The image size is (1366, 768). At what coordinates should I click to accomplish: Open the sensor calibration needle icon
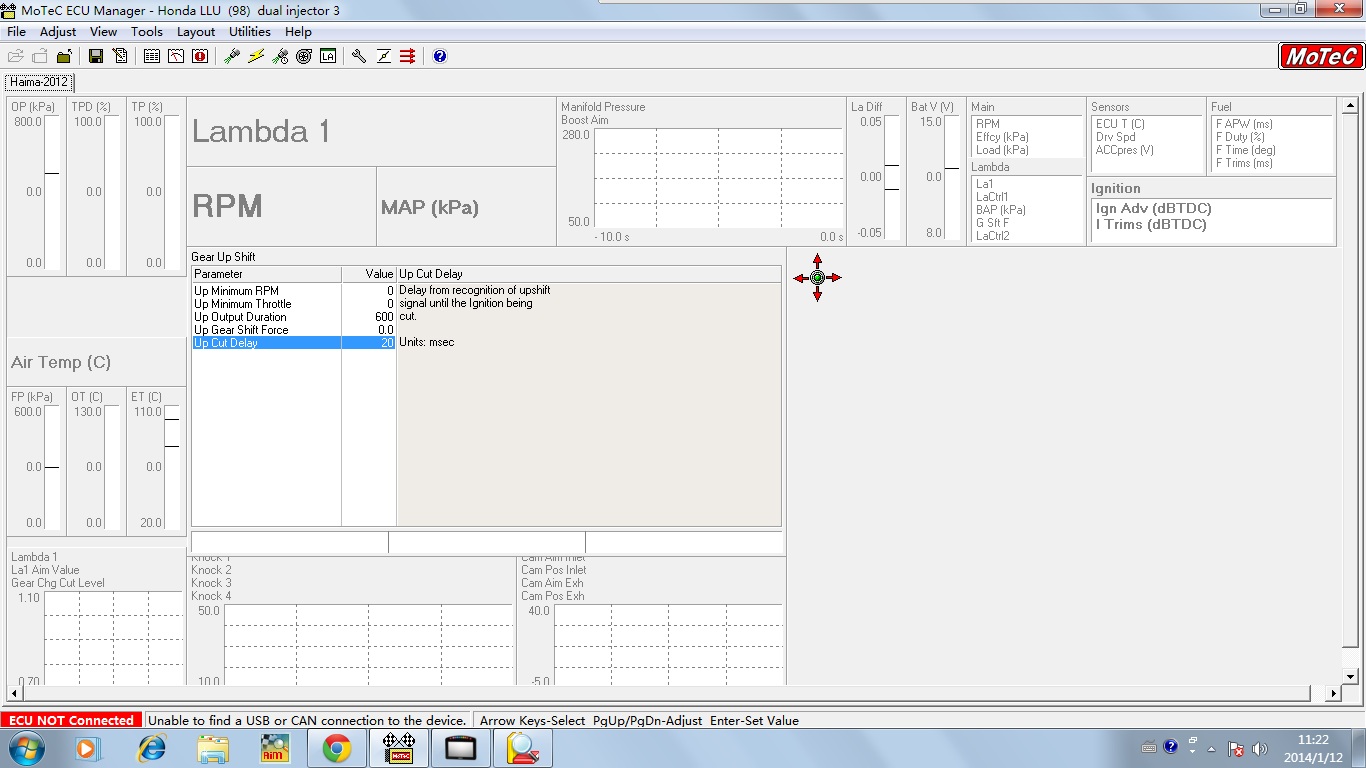click(x=384, y=56)
